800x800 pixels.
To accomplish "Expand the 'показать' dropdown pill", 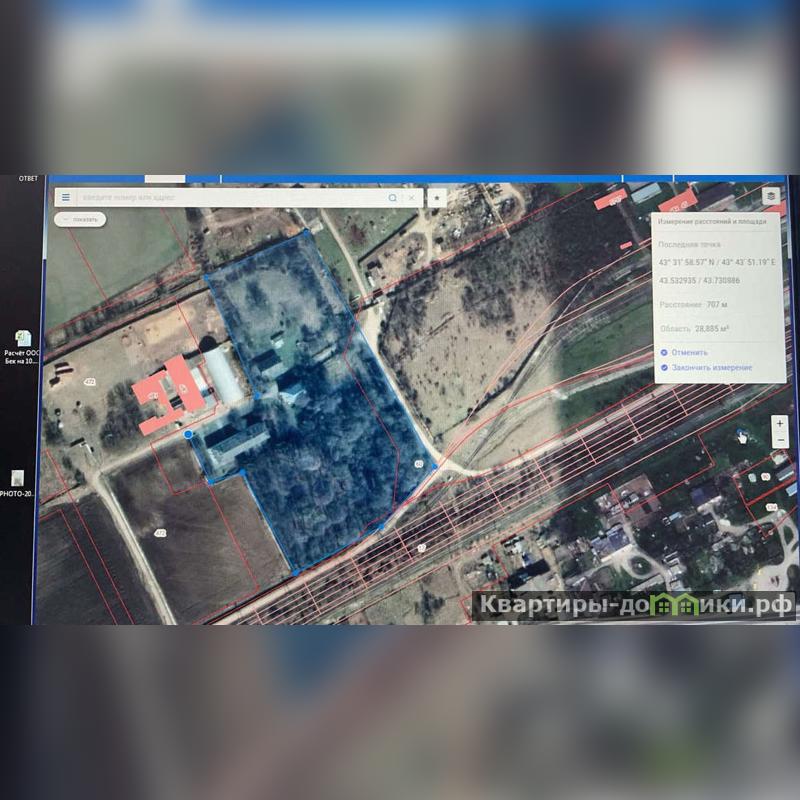I will coord(80,219).
